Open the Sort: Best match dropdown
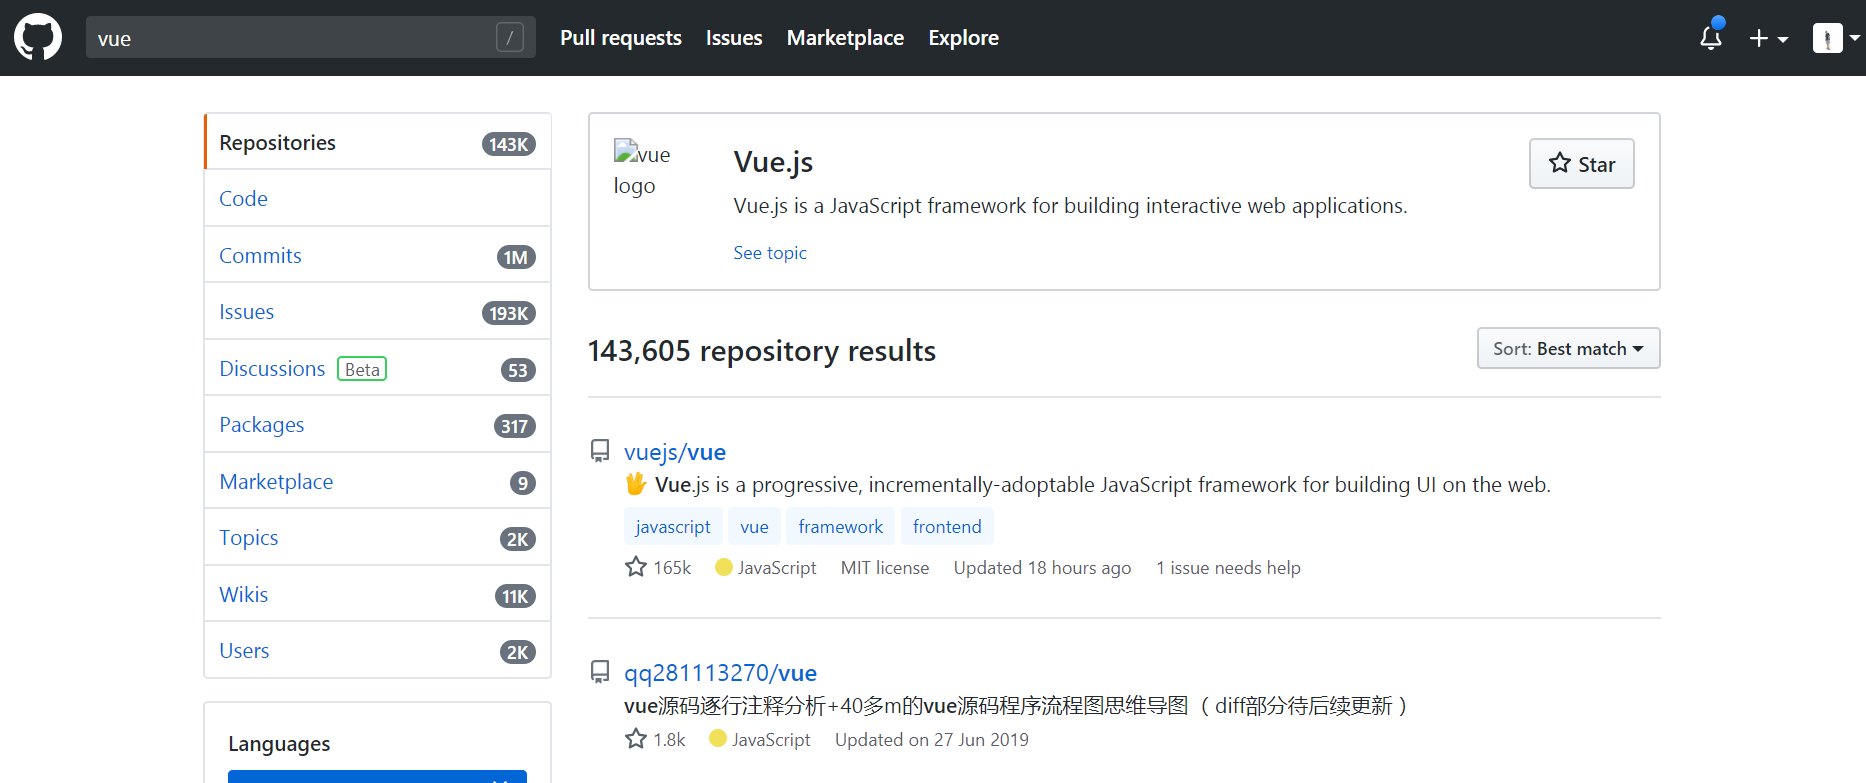The height and width of the screenshot is (783, 1866). point(1568,348)
